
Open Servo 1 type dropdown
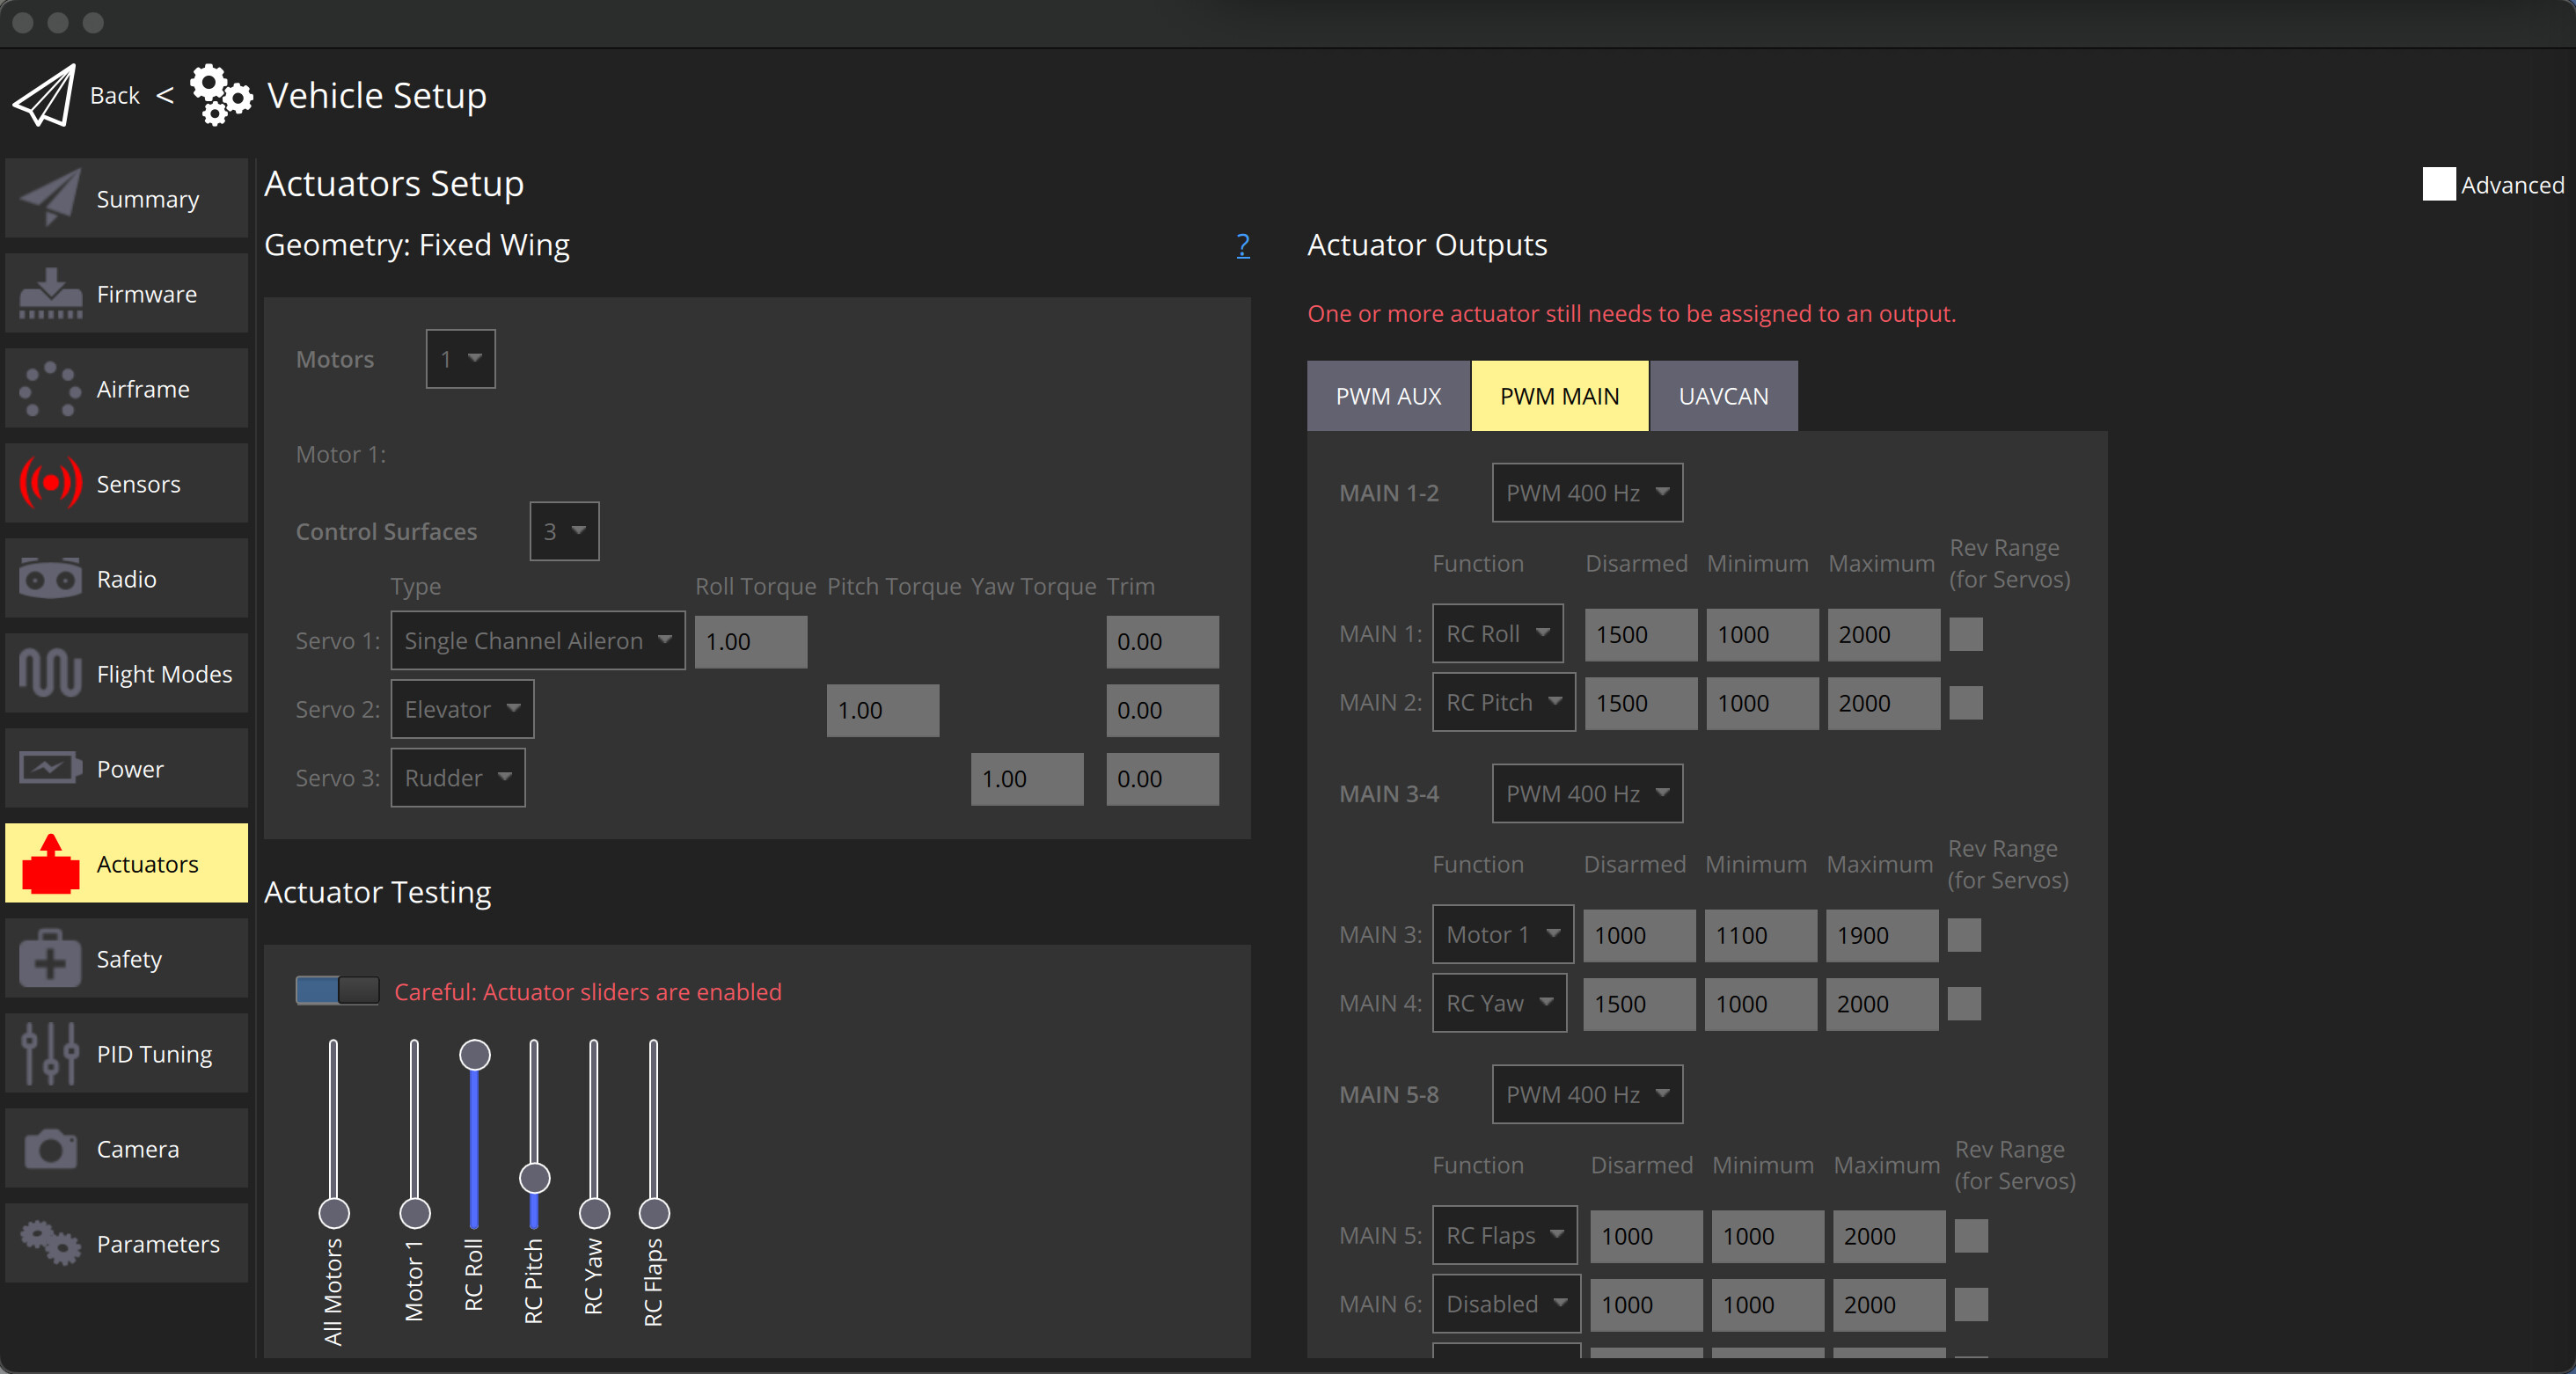[x=538, y=641]
